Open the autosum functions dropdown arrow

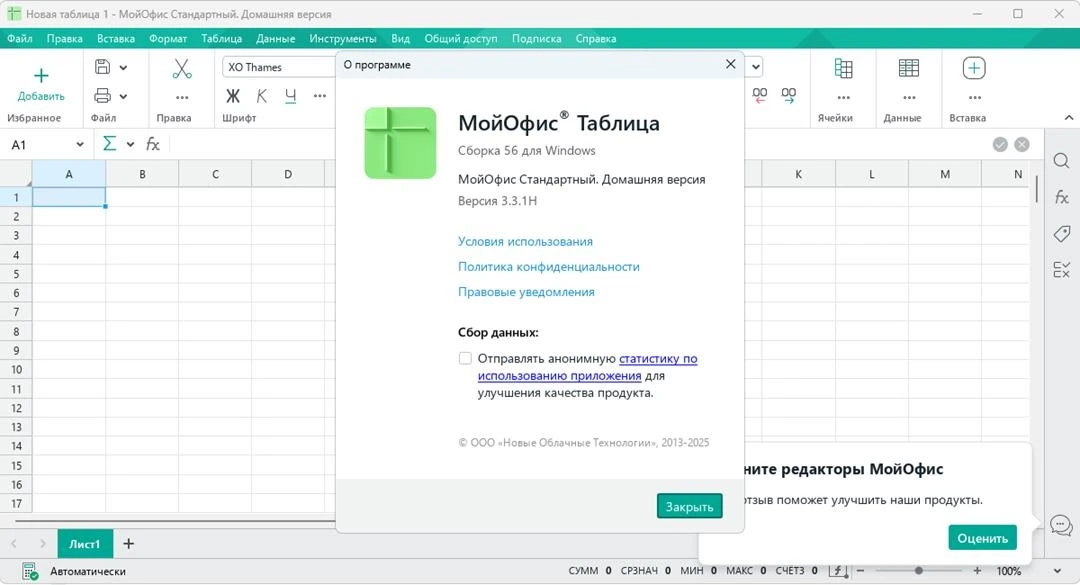click(x=130, y=144)
